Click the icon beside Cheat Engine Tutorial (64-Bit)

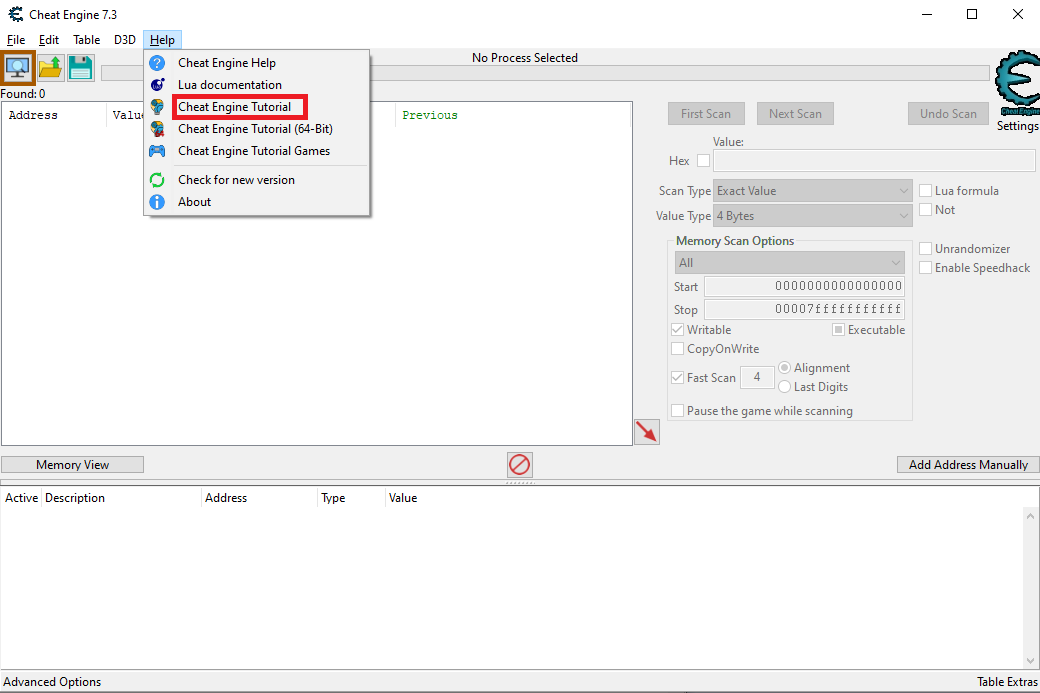tap(157, 129)
